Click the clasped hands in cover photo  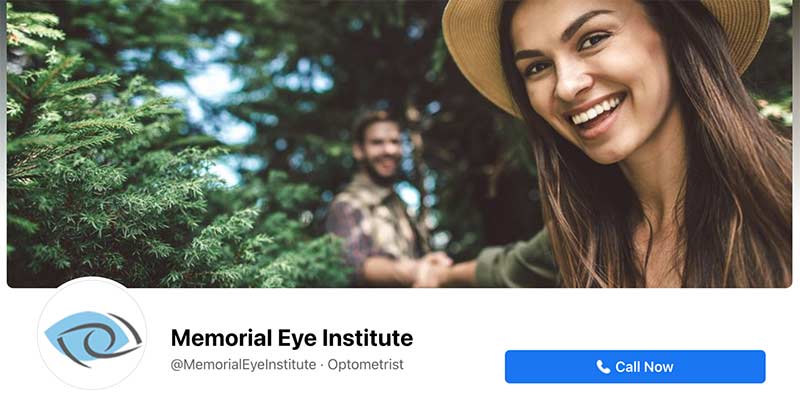click(433, 269)
